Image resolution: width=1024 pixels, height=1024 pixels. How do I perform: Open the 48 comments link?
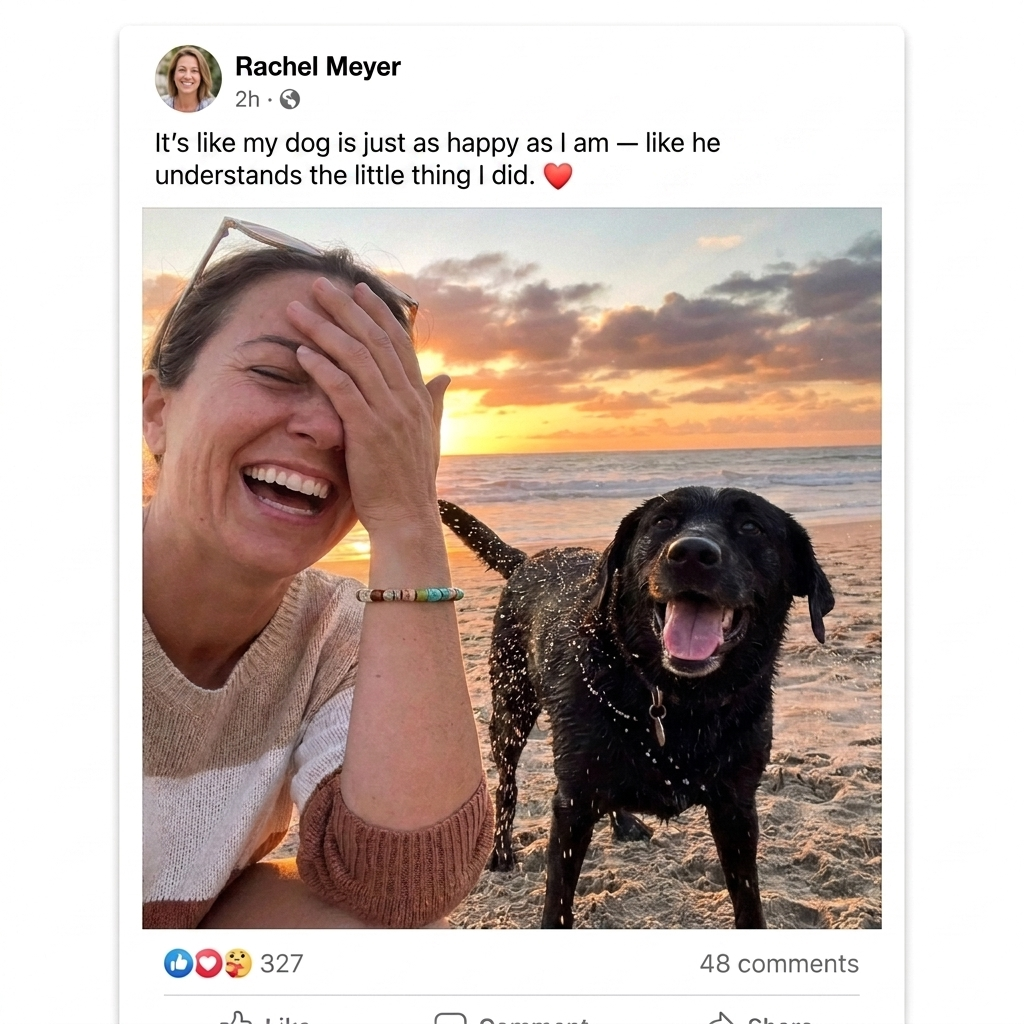(x=779, y=963)
